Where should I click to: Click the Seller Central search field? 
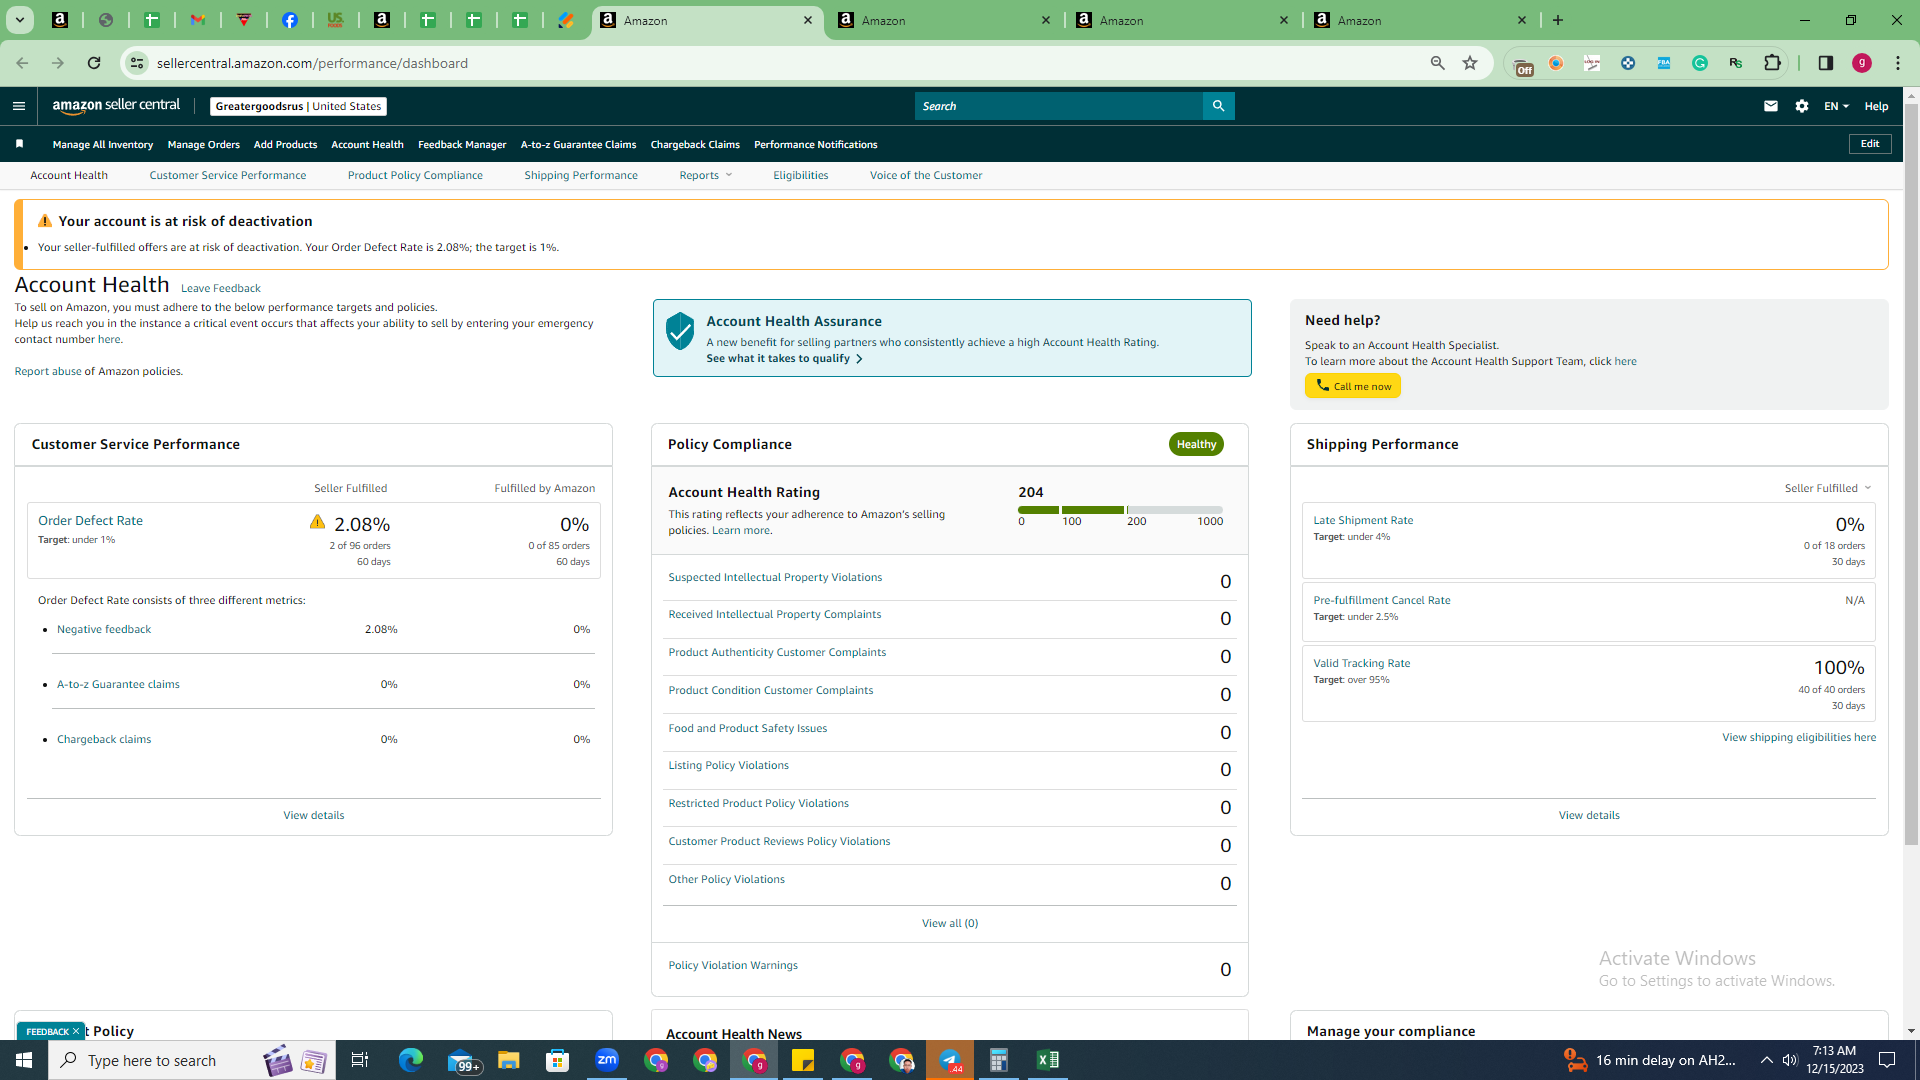click(1059, 106)
